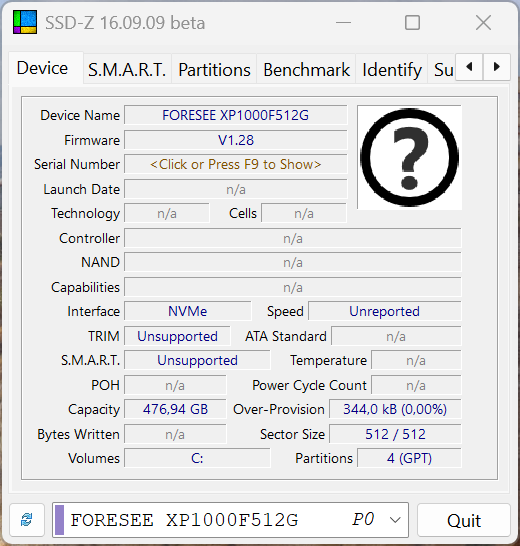Click the Quit button

(464, 521)
